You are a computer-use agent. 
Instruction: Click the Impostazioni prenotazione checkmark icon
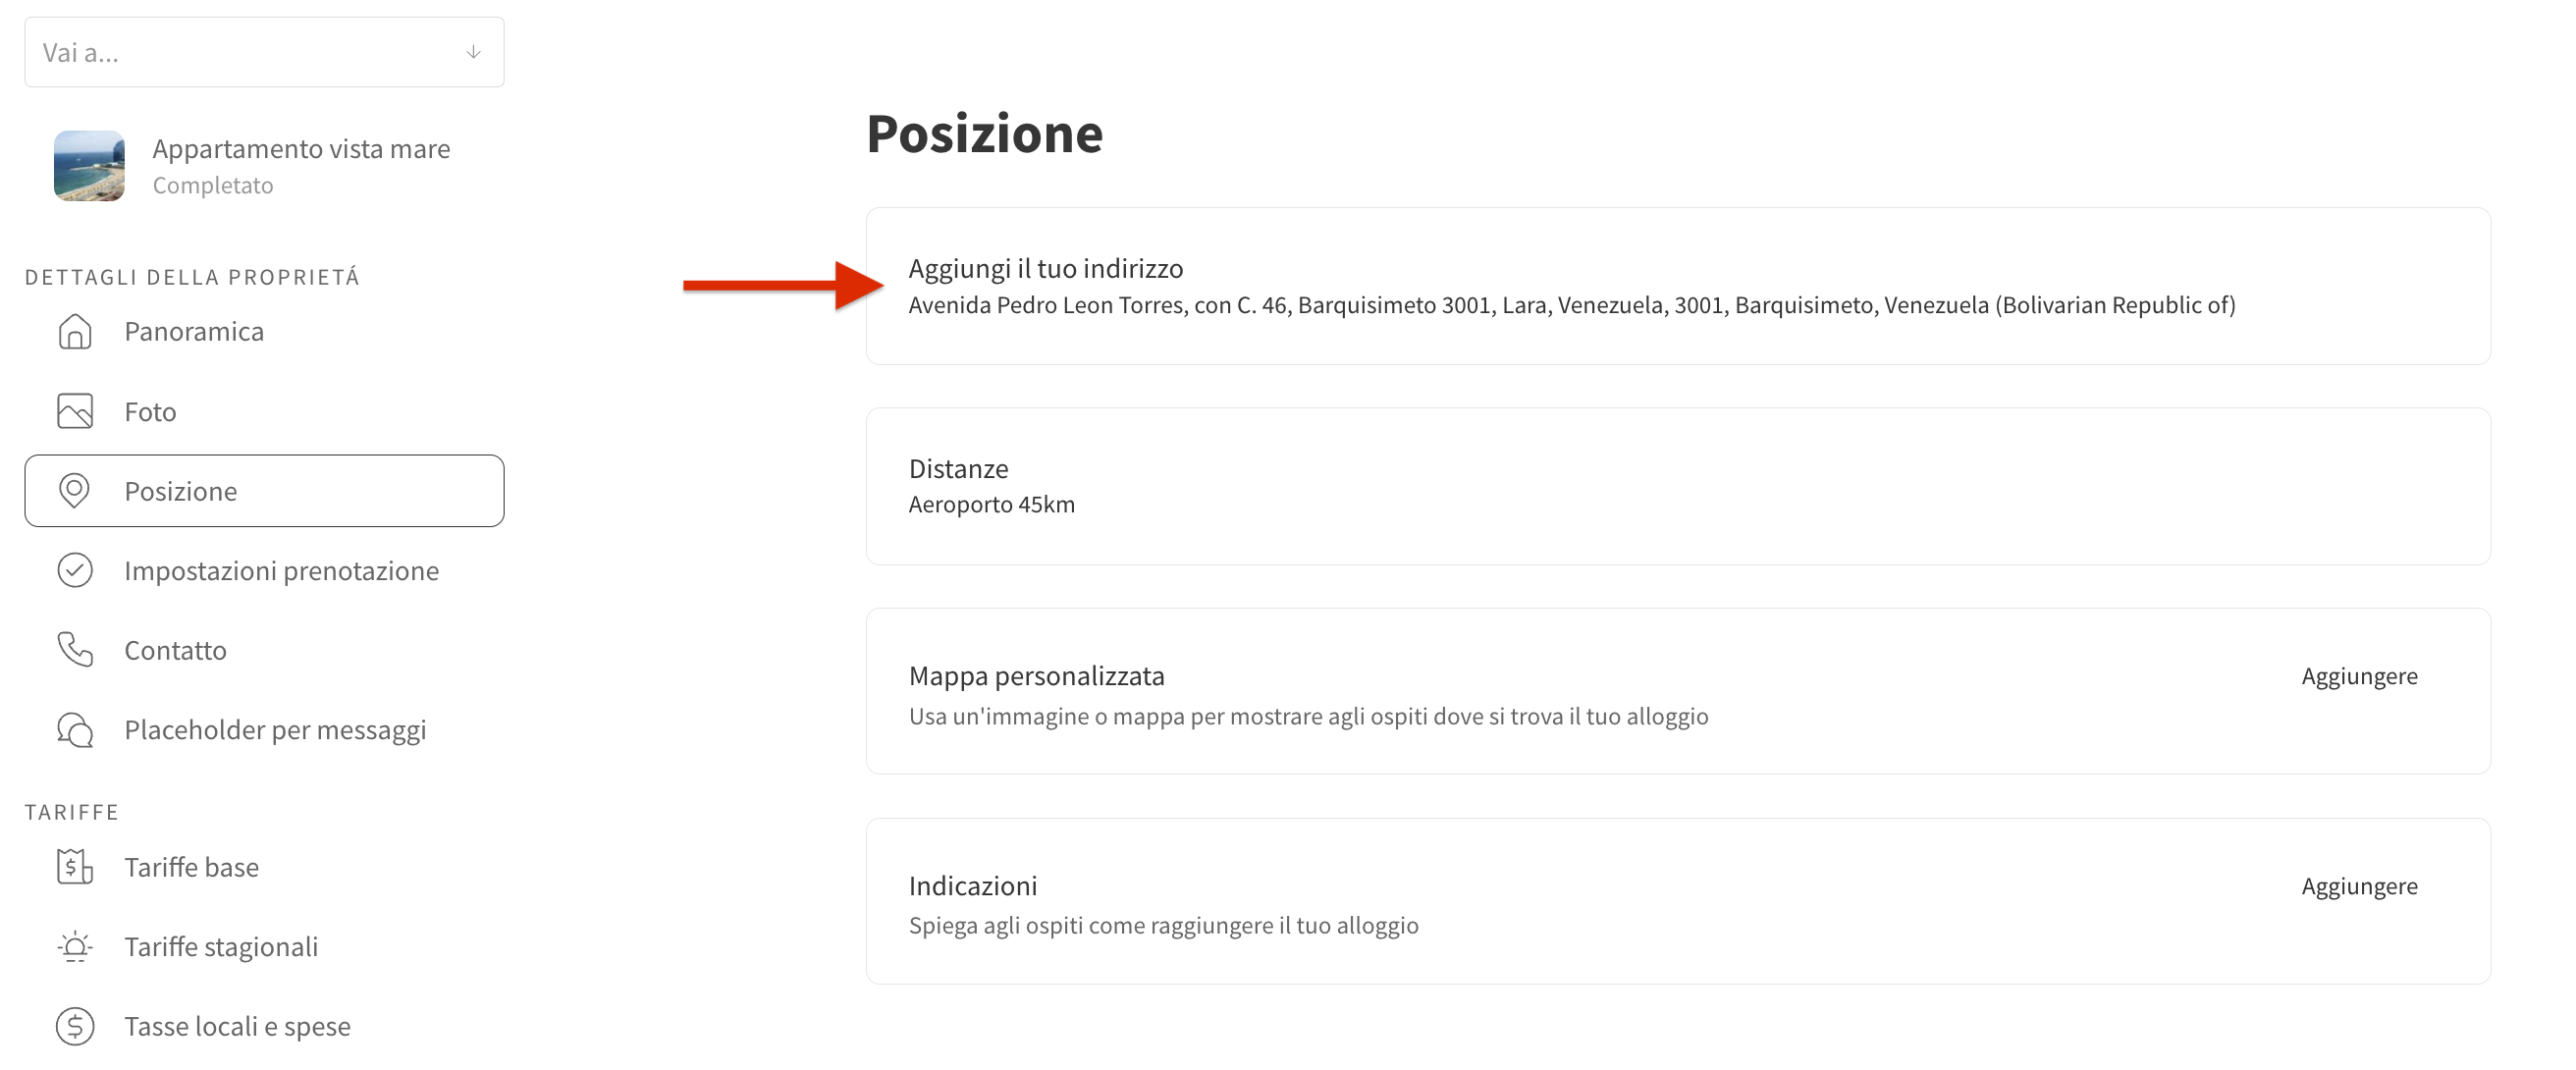[75, 570]
